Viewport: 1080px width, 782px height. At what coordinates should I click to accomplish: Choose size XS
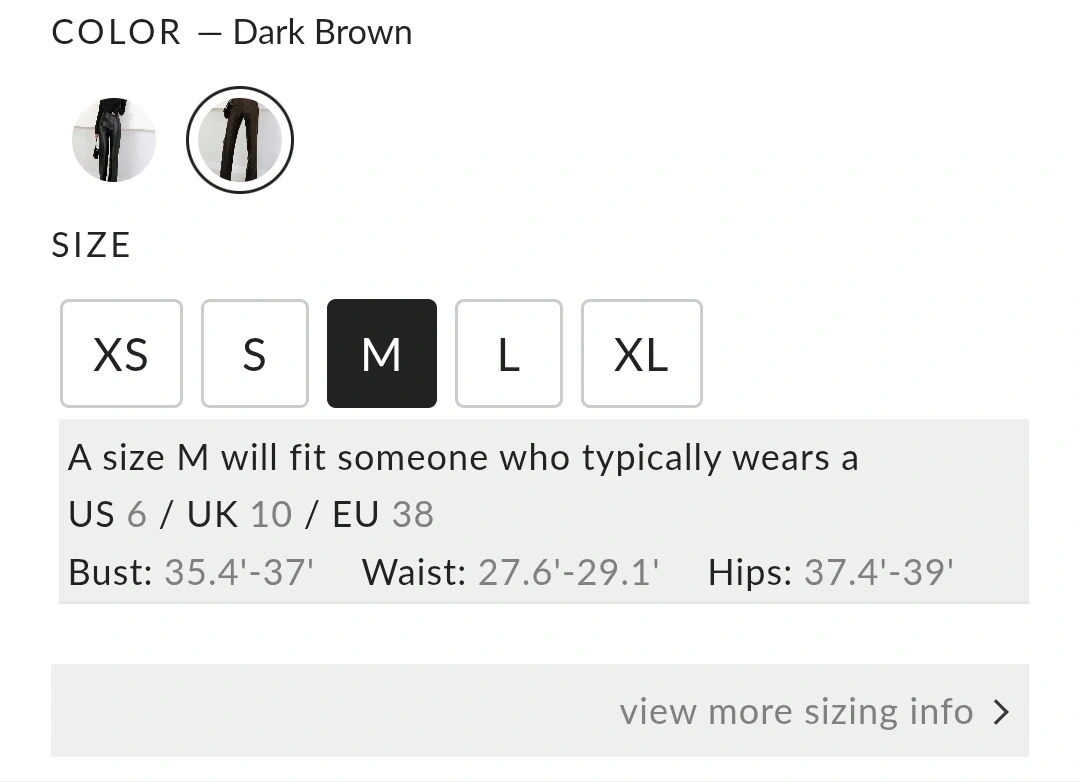[x=121, y=354]
